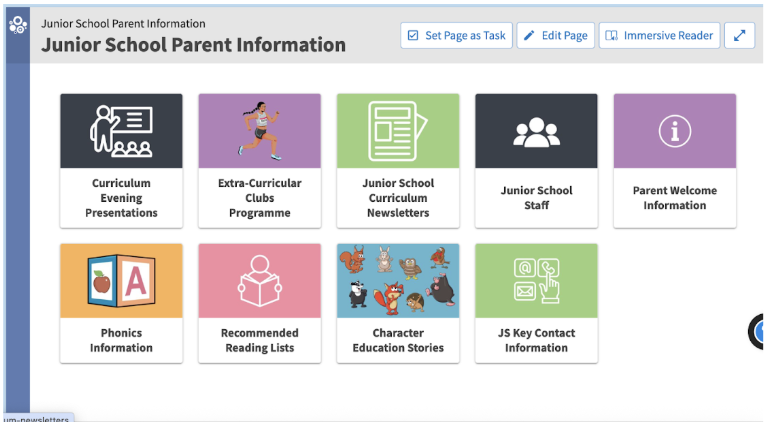Open the Curriculum Evening Presentations icon tile
Image resolution: width=770 pixels, height=422 pixels.
coord(121,131)
